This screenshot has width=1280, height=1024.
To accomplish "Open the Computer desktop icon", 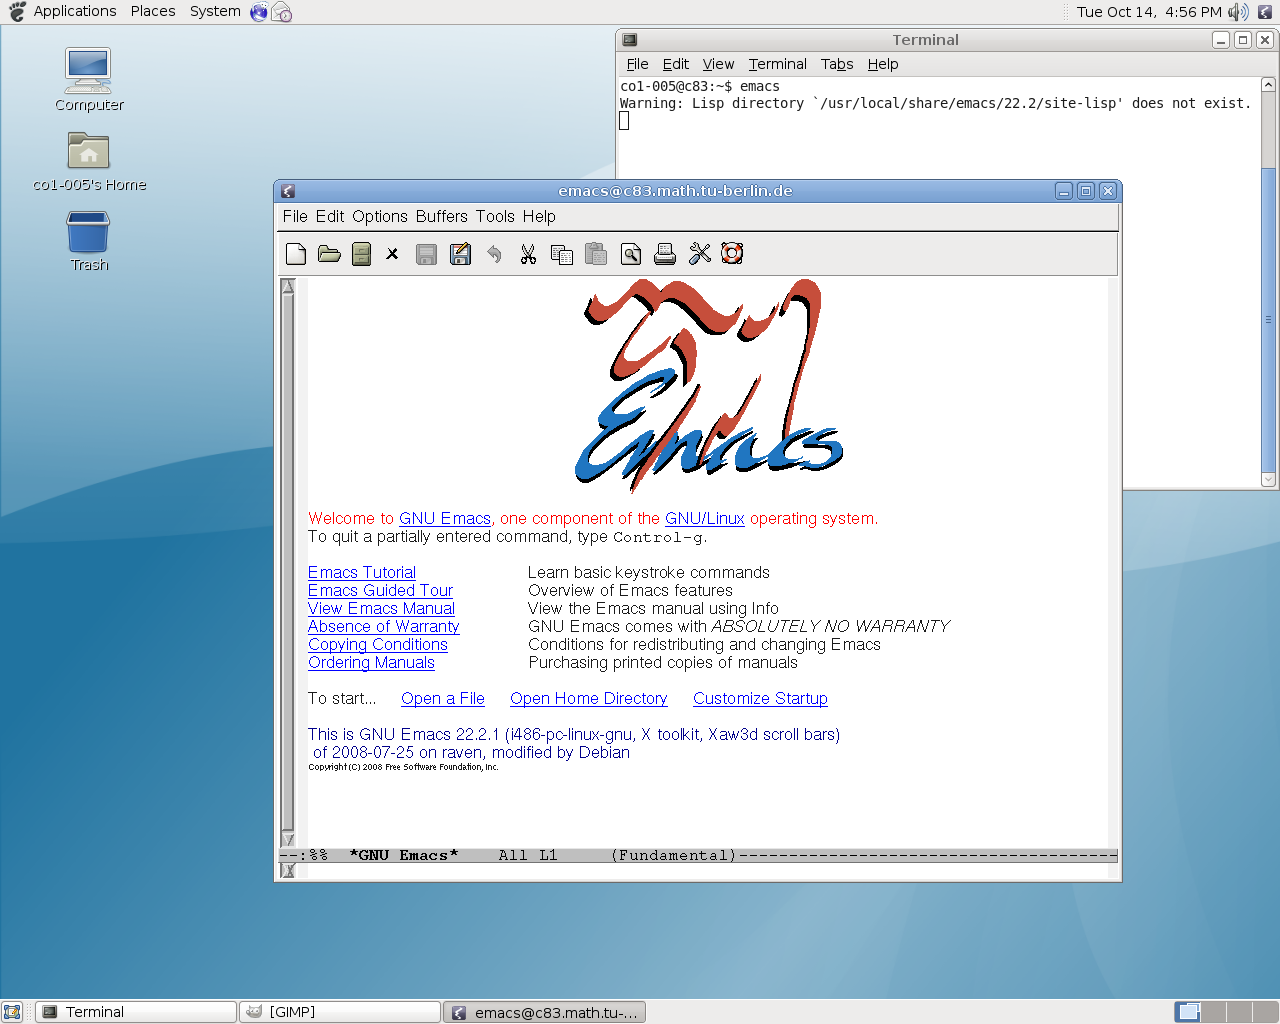I will (89, 80).
